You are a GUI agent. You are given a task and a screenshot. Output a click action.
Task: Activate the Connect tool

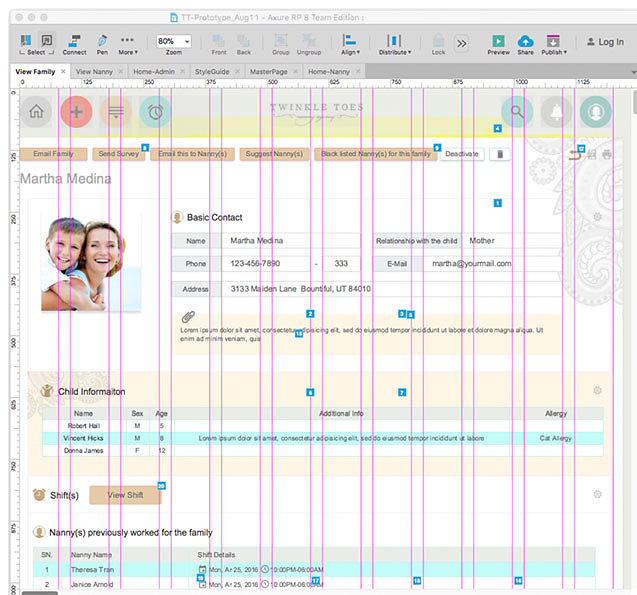click(x=74, y=44)
